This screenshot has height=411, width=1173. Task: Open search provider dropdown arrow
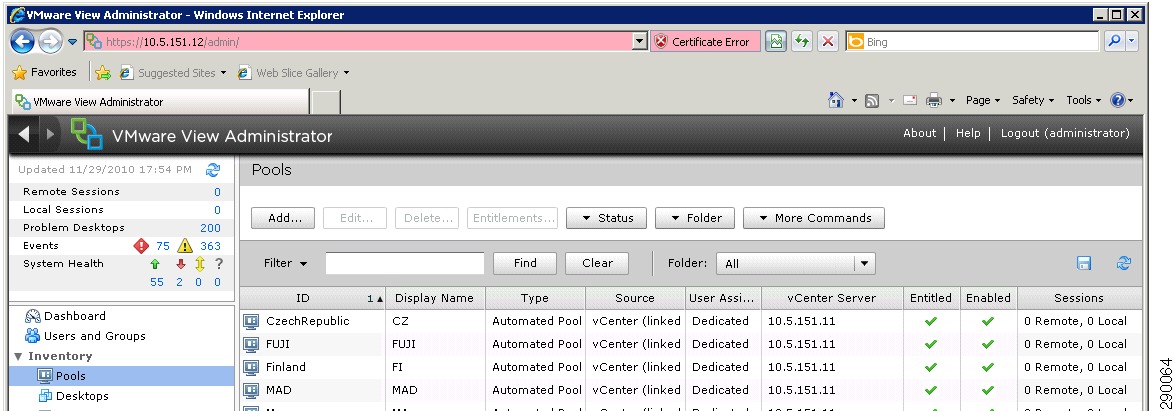pyautogui.click(x=1132, y=42)
